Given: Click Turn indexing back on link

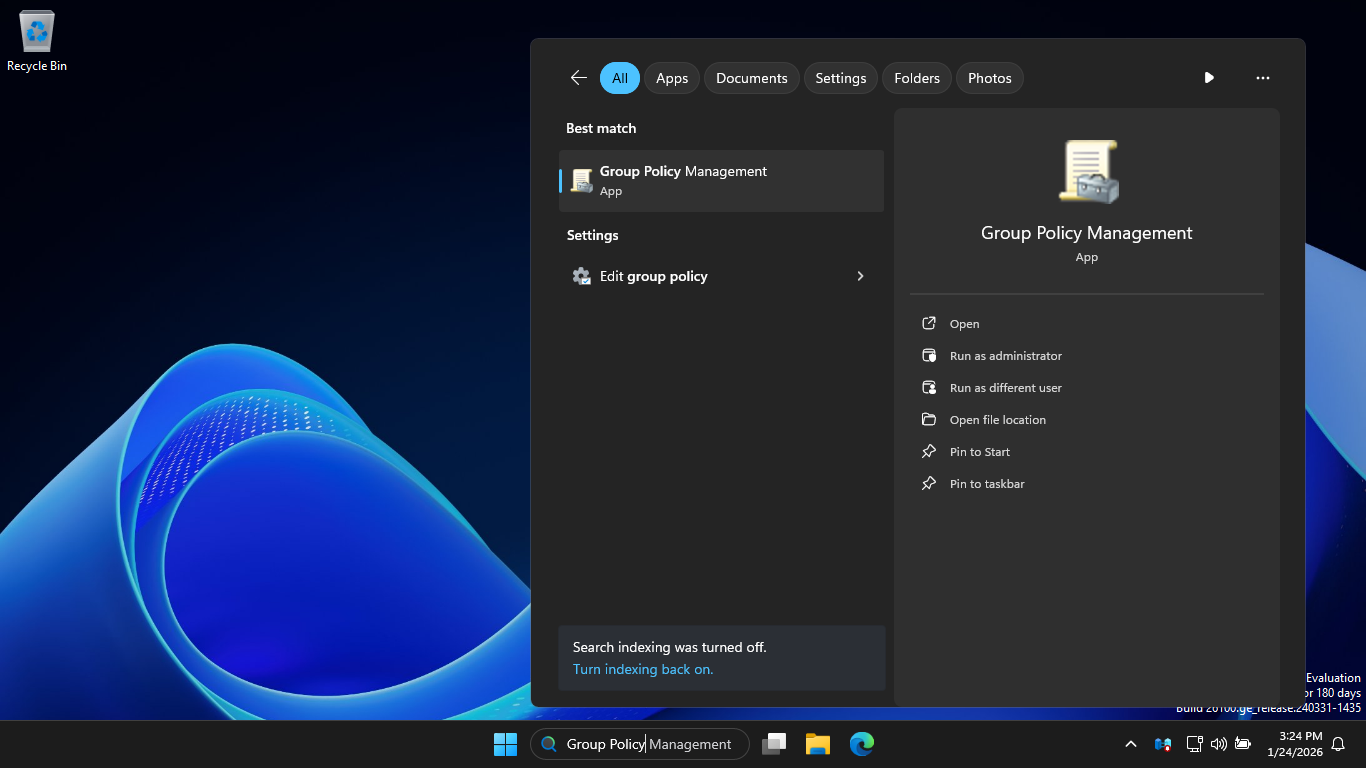Looking at the screenshot, I should tap(643, 669).
